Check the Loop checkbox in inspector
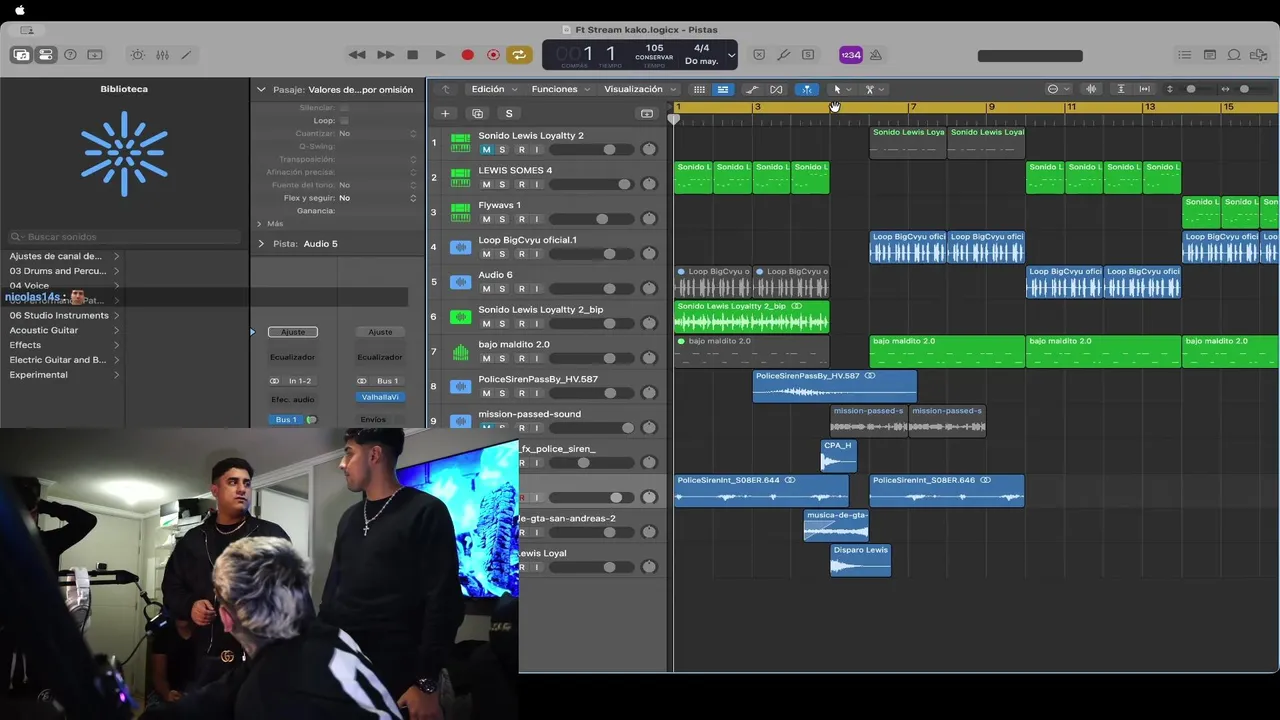The height and width of the screenshot is (720, 1280). [344, 120]
